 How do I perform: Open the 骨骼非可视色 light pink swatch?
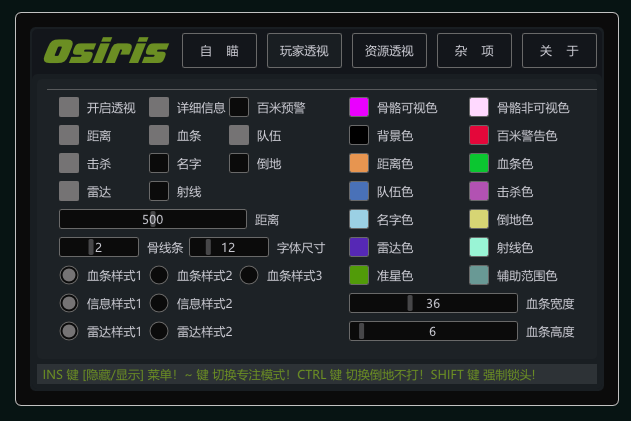pyautogui.click(x=479, y=107)
